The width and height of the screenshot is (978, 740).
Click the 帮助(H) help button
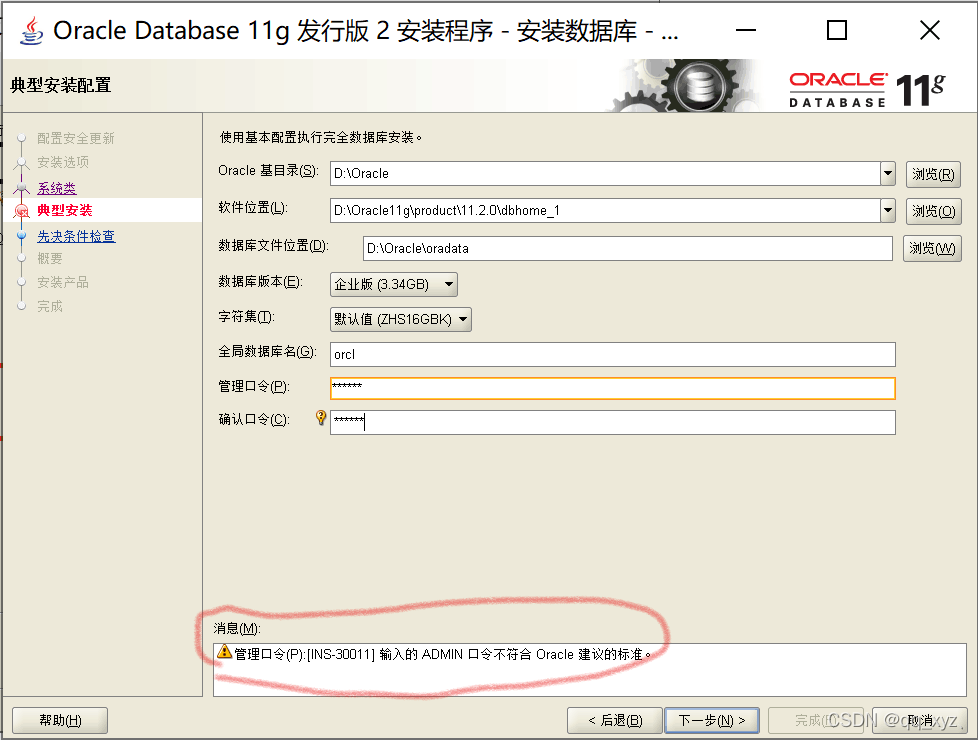pos(60,721)
